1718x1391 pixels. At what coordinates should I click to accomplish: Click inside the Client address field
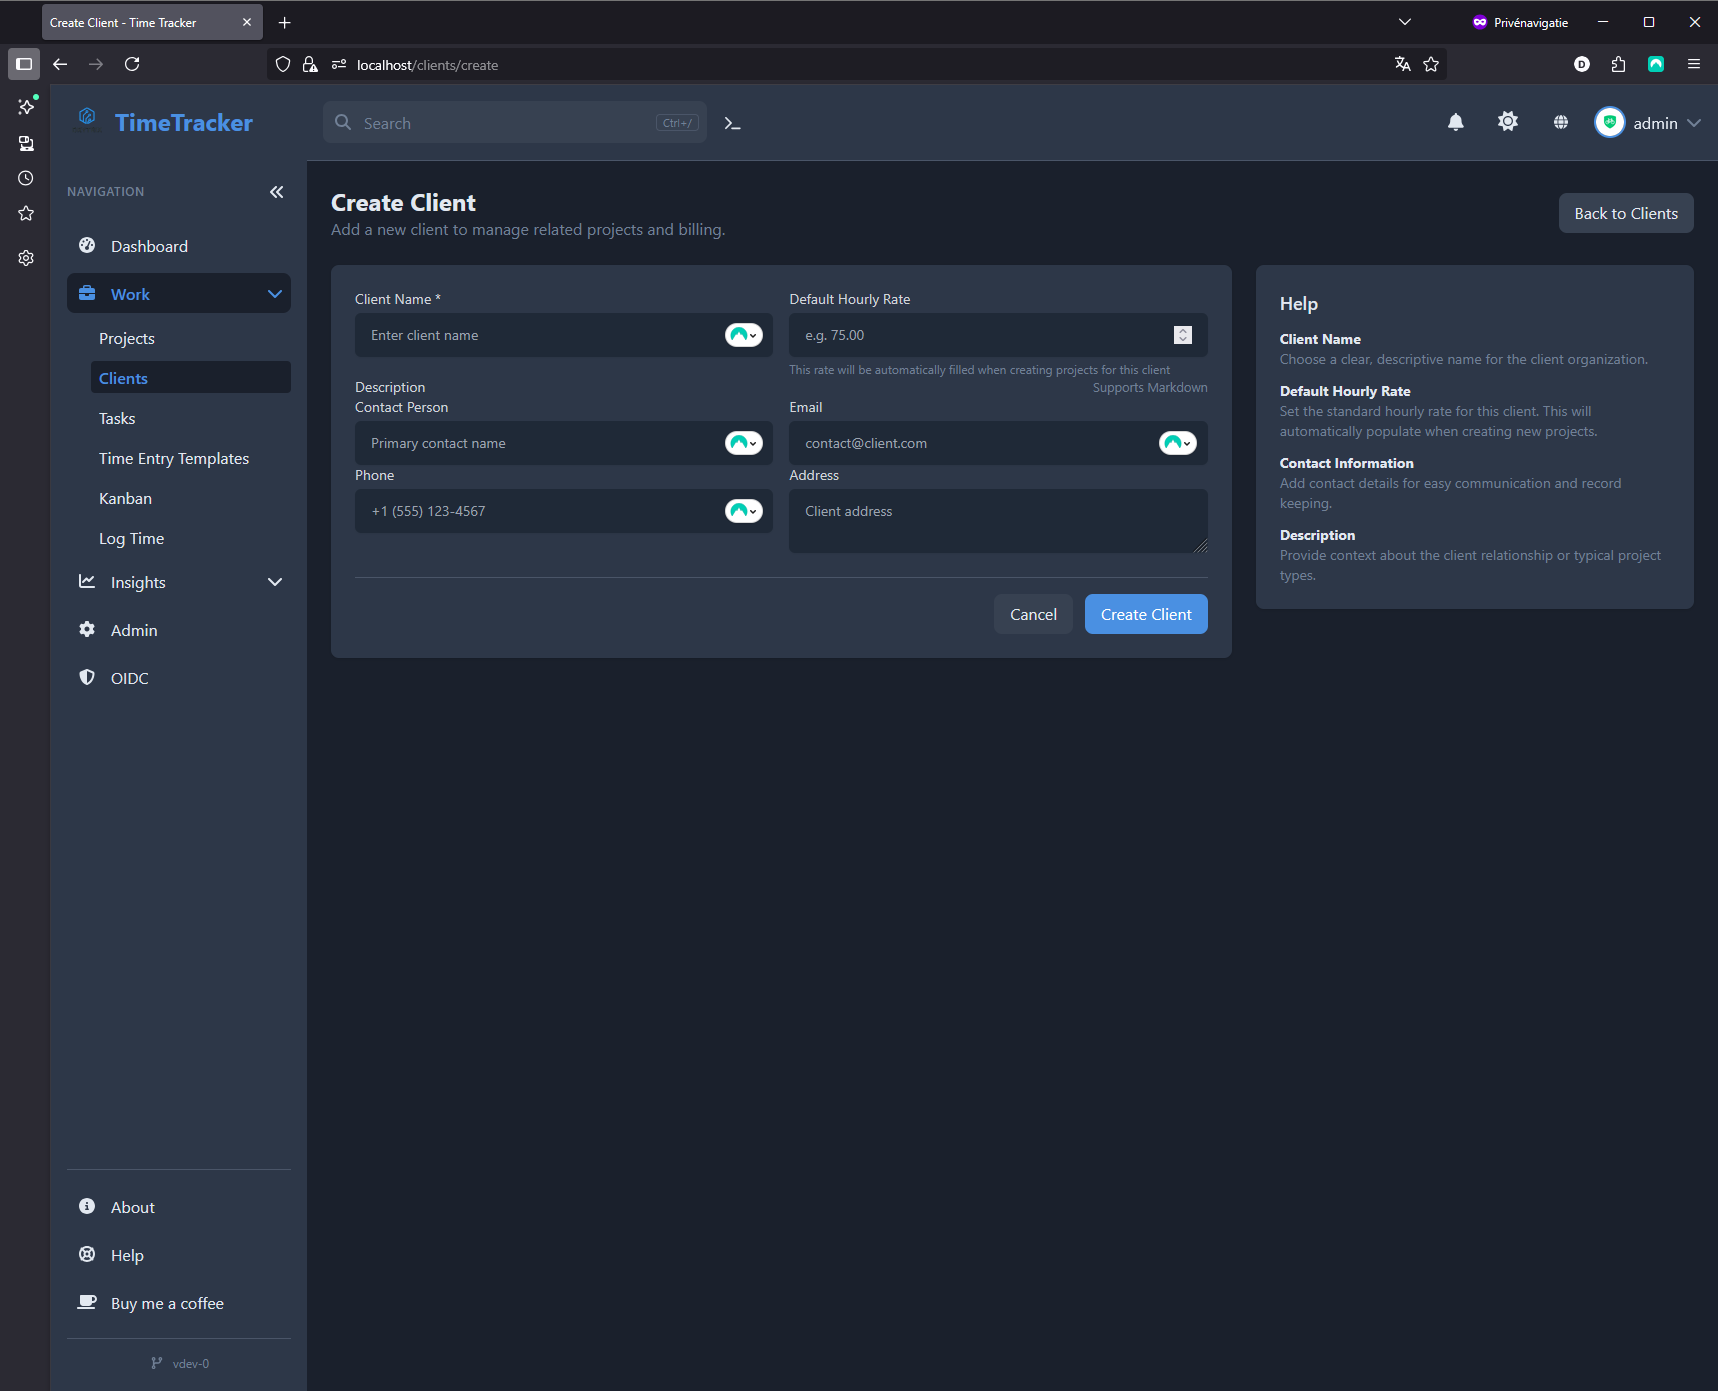997,520
